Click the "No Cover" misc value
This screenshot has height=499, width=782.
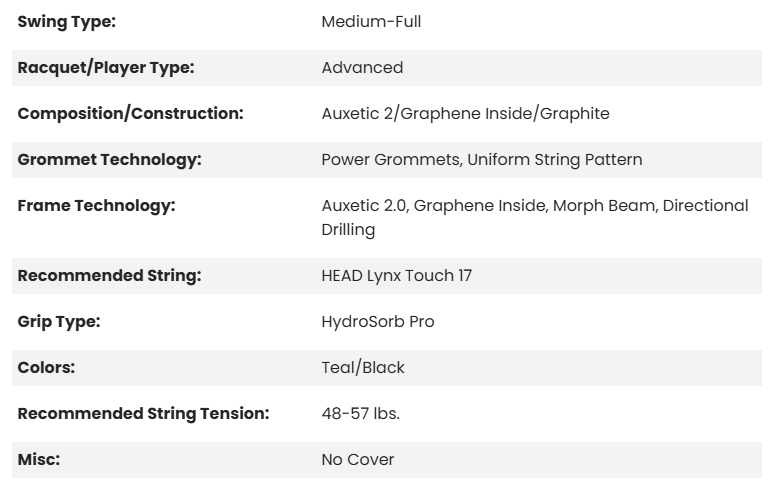(x=358, y=460)
